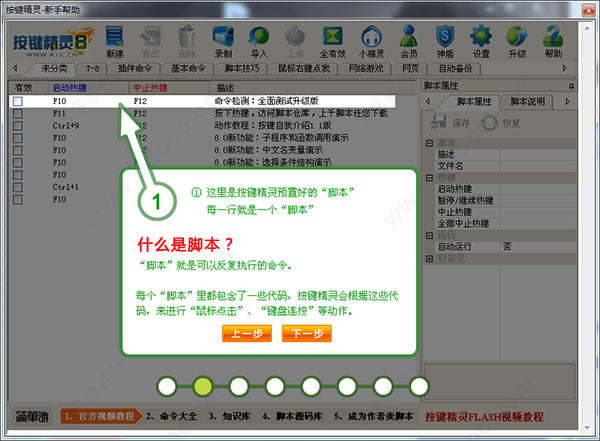Click the 导入 (Import) toolbar icon
This screenshot has height=441, width=600.
tap(259, 42)
